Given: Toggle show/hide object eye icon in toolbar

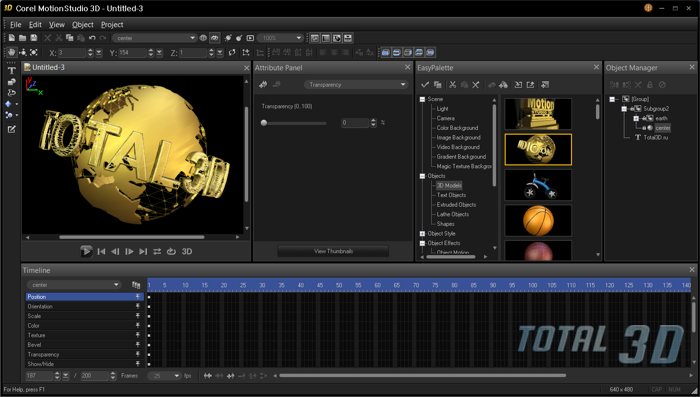Looking at the screenshot, I should pyautogui.click(x=214, y=38).
